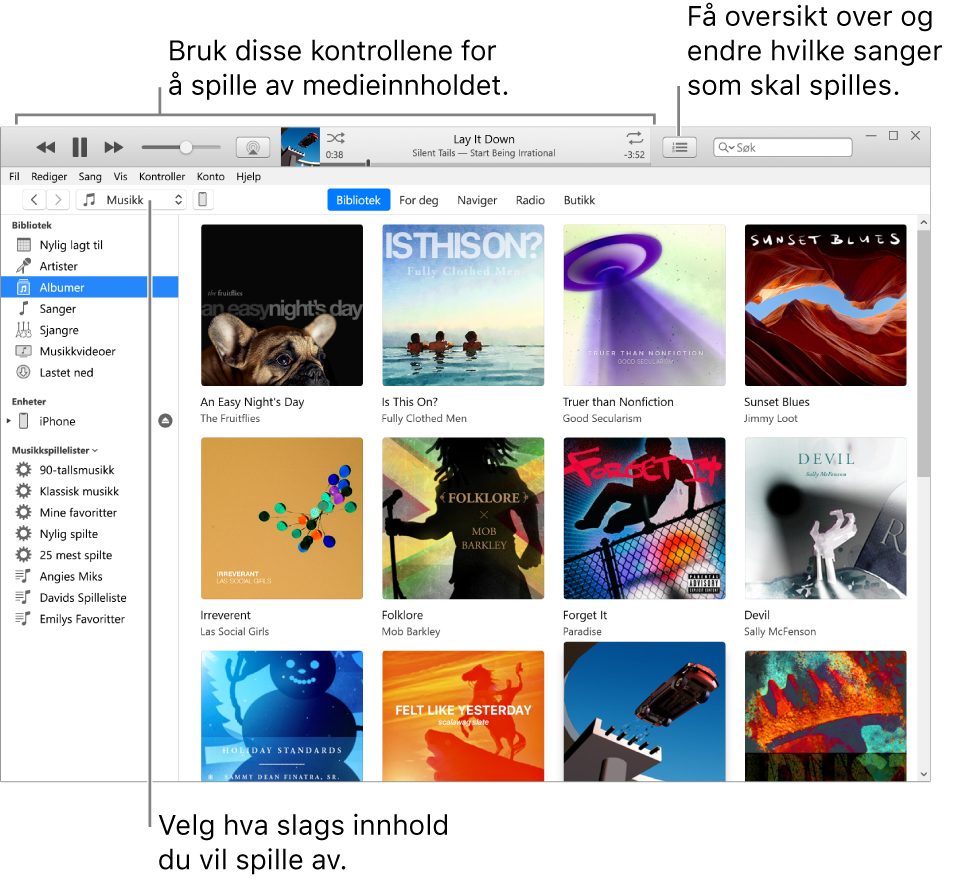Viewport: 955px width, 880px height.
Task: Open AirPlay output options
Action: 253,147
